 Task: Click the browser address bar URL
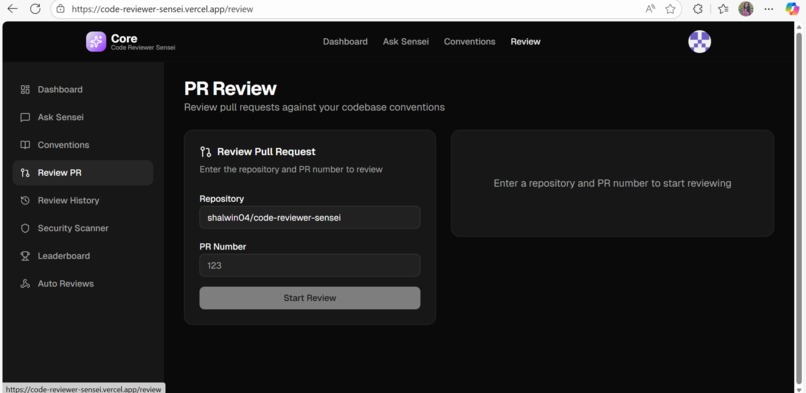point(162,9)
